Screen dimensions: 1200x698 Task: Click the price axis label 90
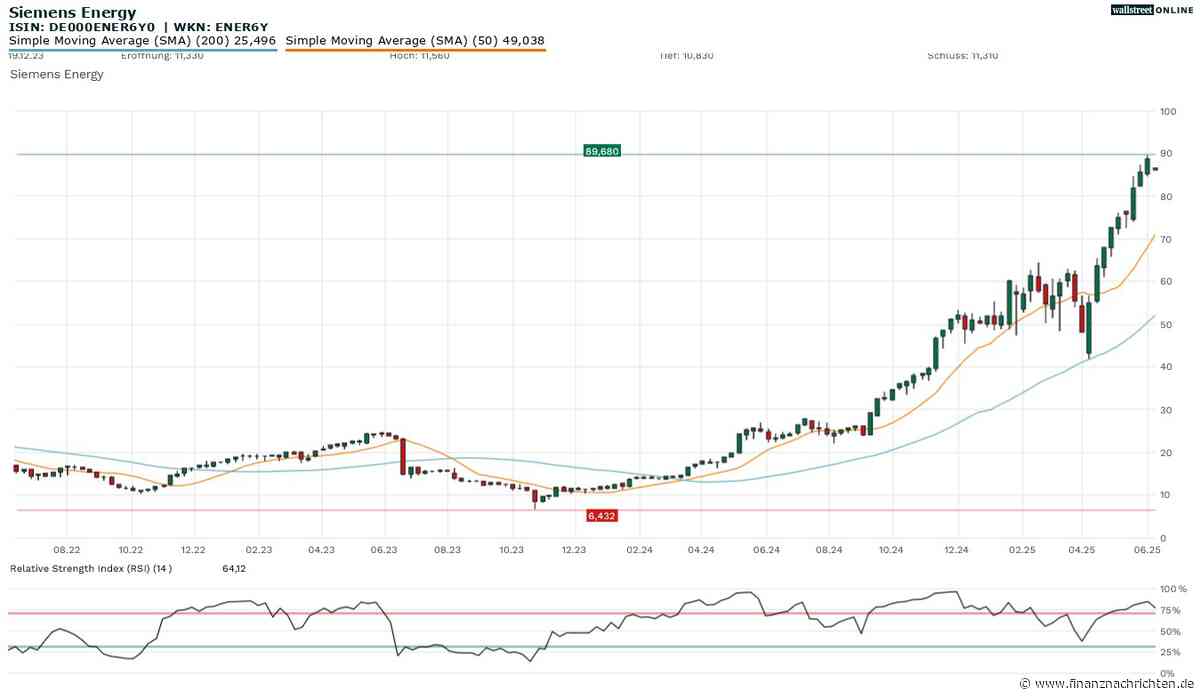(1166, 154)
